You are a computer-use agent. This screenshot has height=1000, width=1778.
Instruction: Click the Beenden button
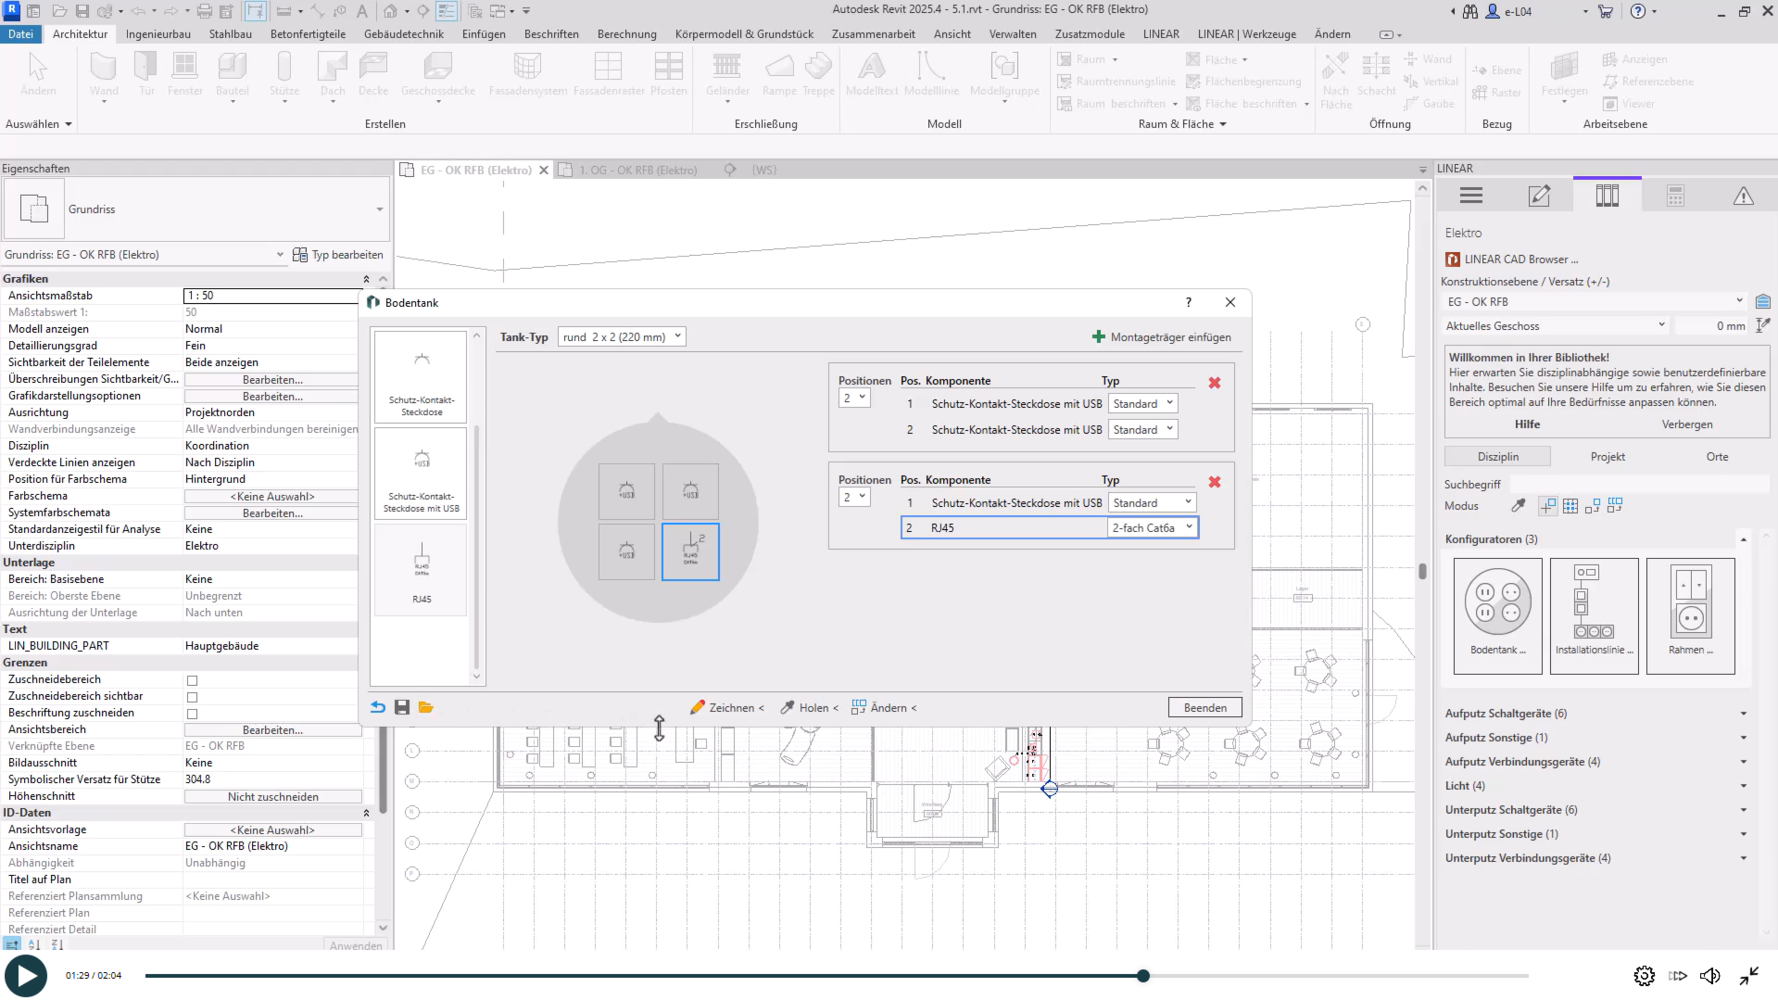click(x=1204, y=707)
